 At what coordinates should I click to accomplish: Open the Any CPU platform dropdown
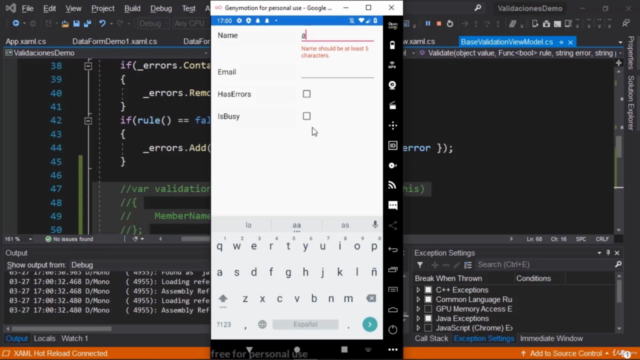pos(190,24)
